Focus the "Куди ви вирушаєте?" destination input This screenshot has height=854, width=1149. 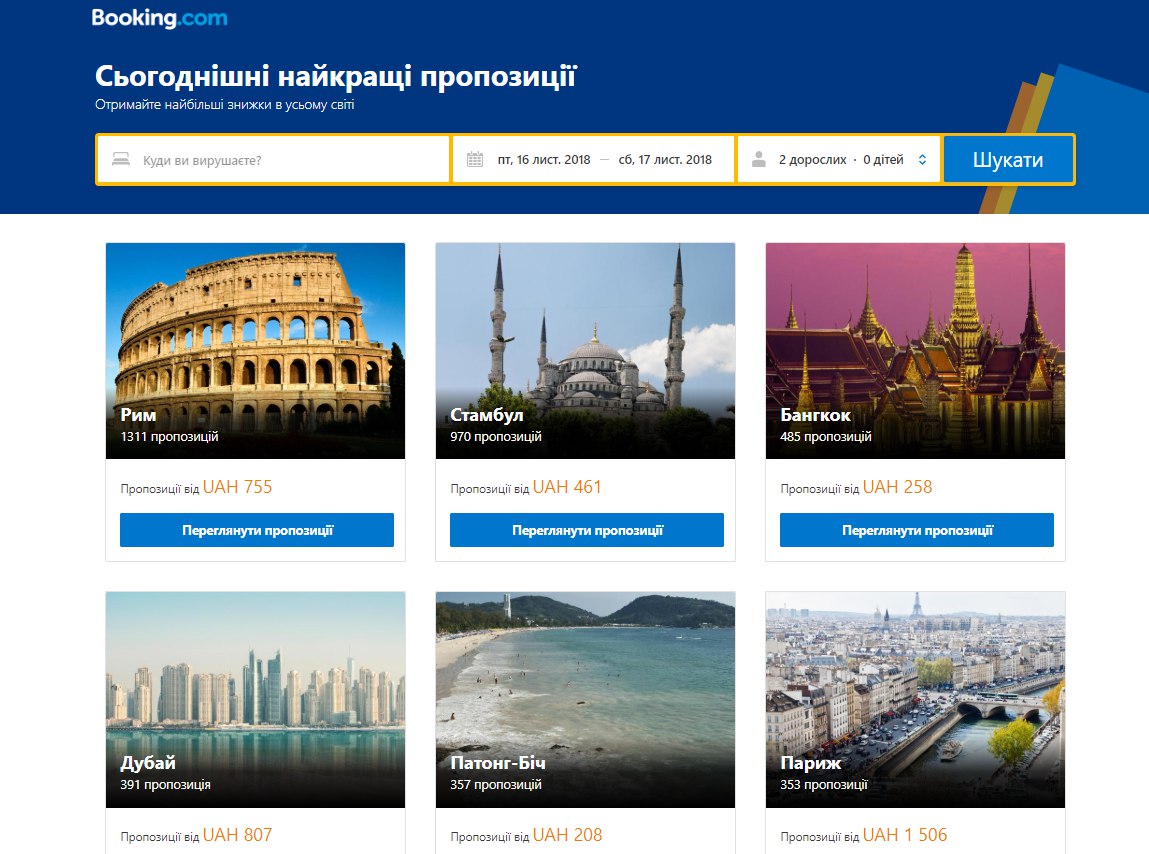tap(273, 160)
